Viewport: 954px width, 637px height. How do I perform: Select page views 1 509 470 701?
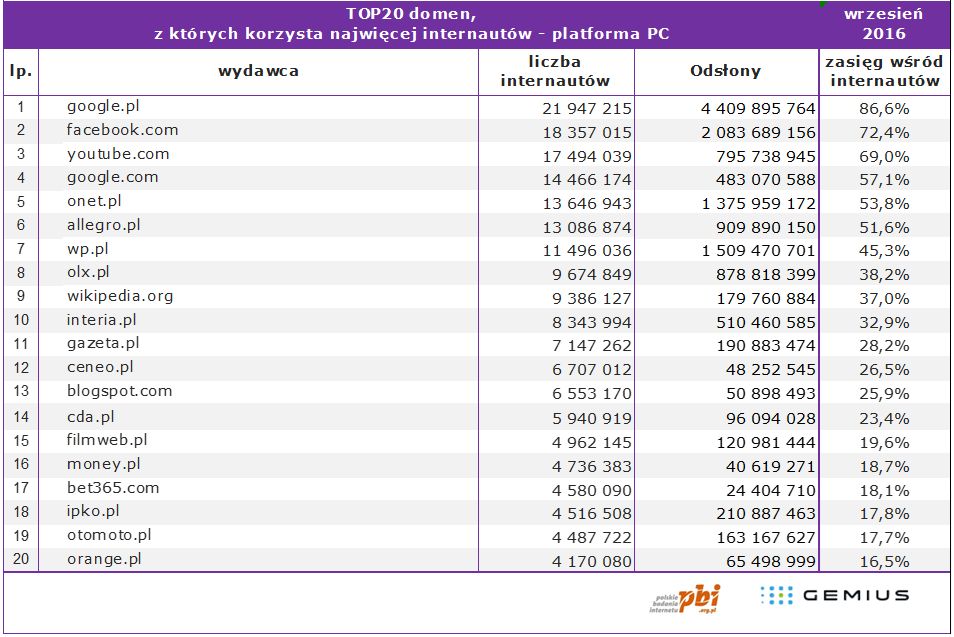(758, 251)
